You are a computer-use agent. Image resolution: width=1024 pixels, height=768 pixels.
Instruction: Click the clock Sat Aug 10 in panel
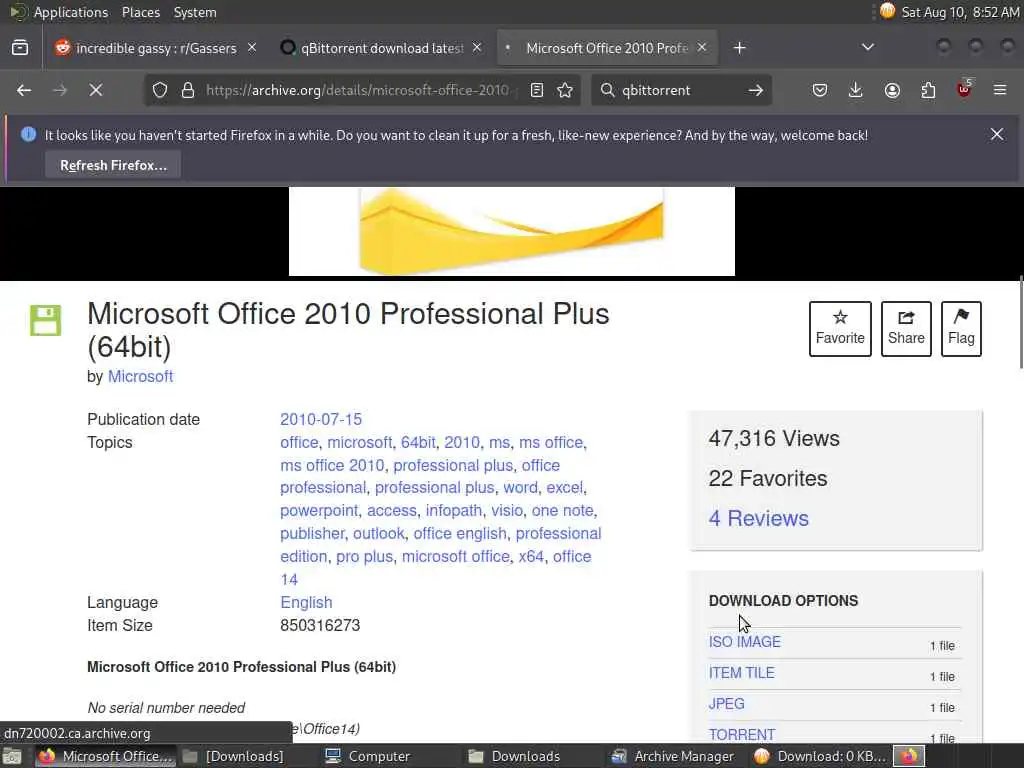960,12
